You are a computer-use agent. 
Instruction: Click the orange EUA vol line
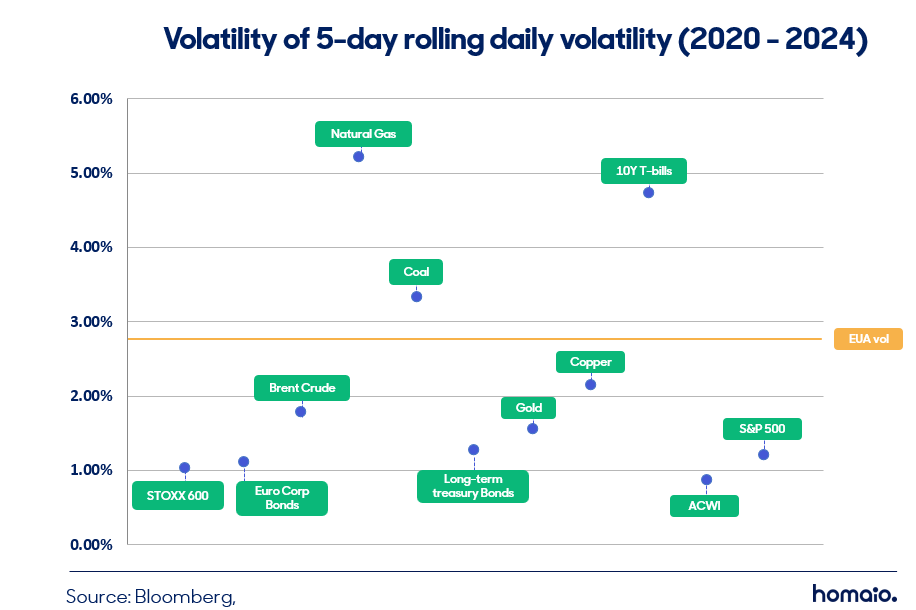point(475,339)
